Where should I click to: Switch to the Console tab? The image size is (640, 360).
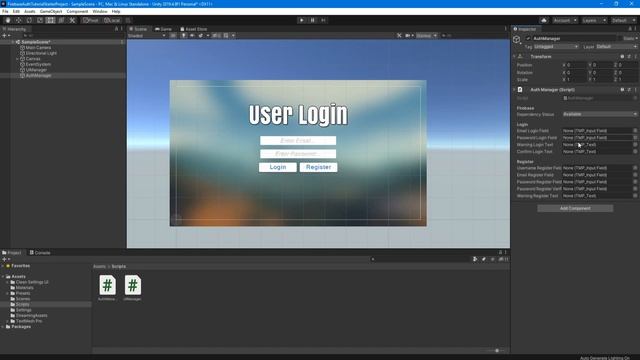pyautogui.click(x=40, y=253)
